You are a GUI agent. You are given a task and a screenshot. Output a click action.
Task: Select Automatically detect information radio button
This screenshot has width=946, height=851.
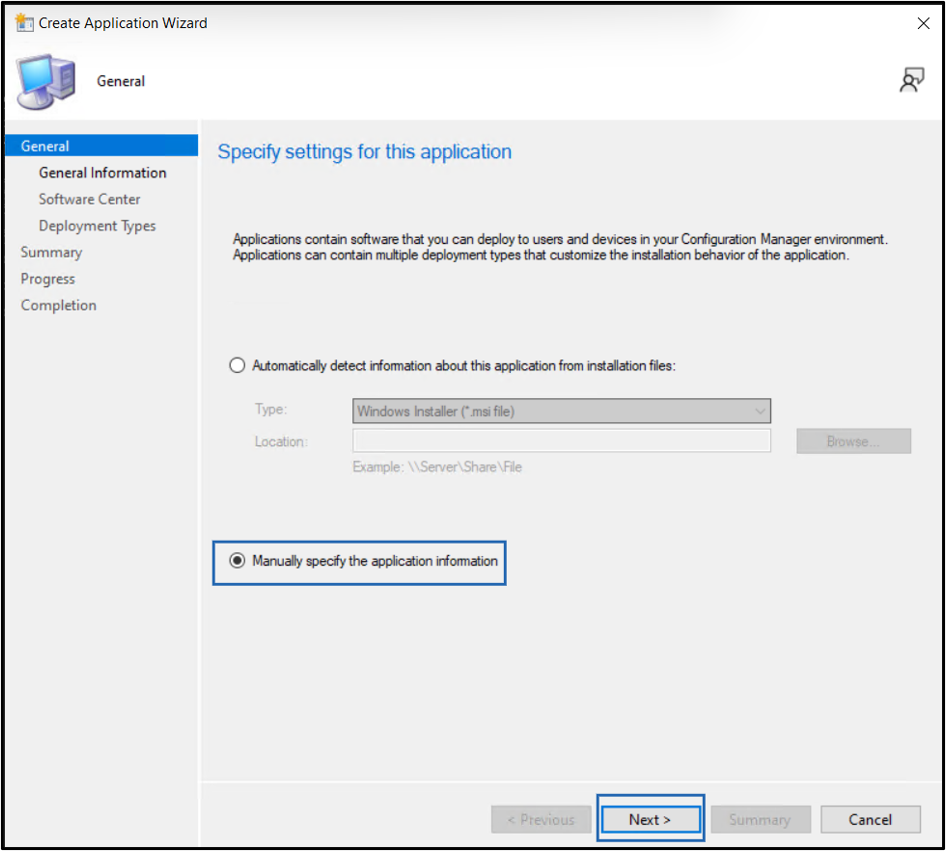click(x=237, y=365)
